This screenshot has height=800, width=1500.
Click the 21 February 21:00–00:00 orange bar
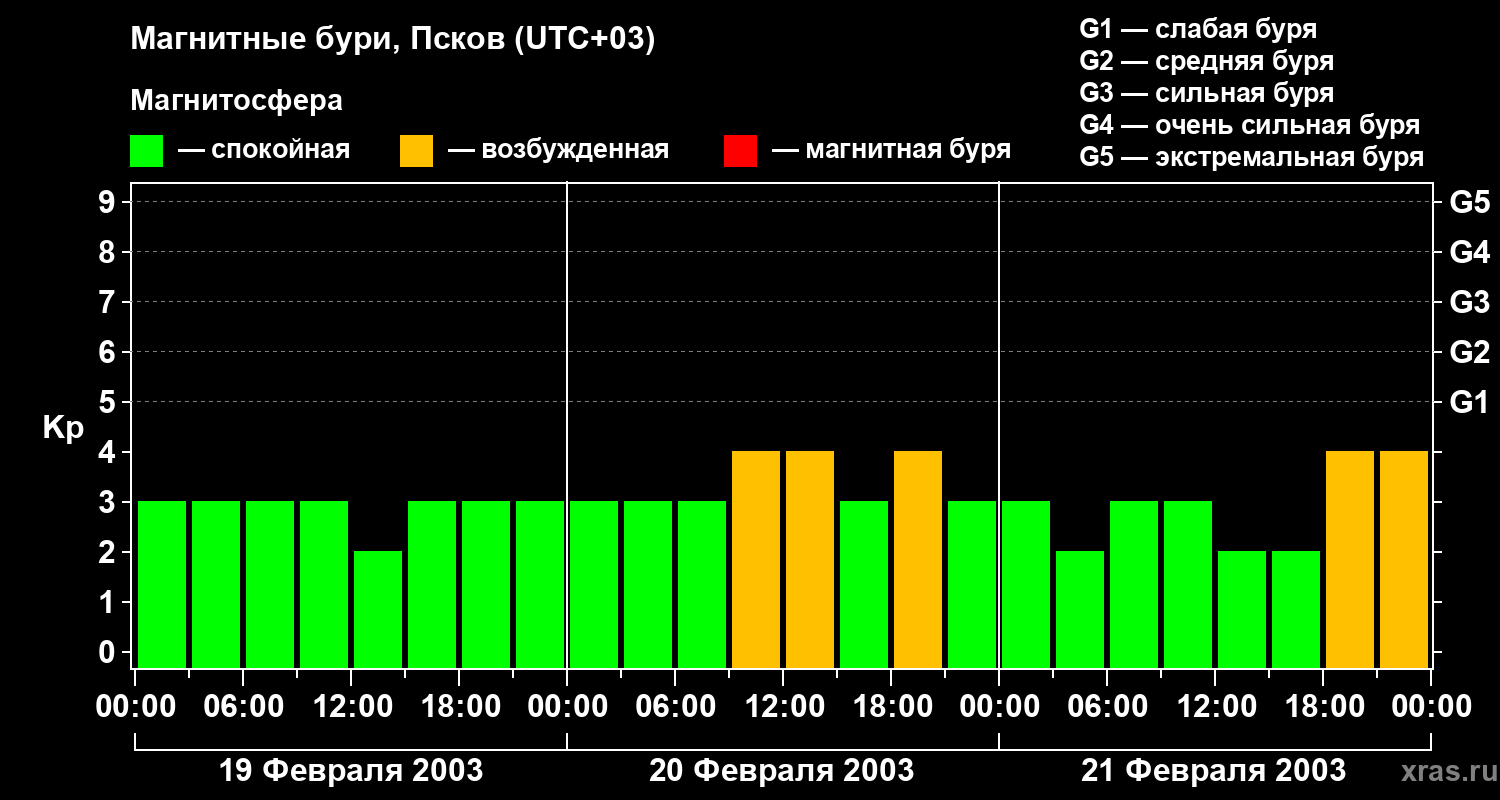coord(1404,559)
